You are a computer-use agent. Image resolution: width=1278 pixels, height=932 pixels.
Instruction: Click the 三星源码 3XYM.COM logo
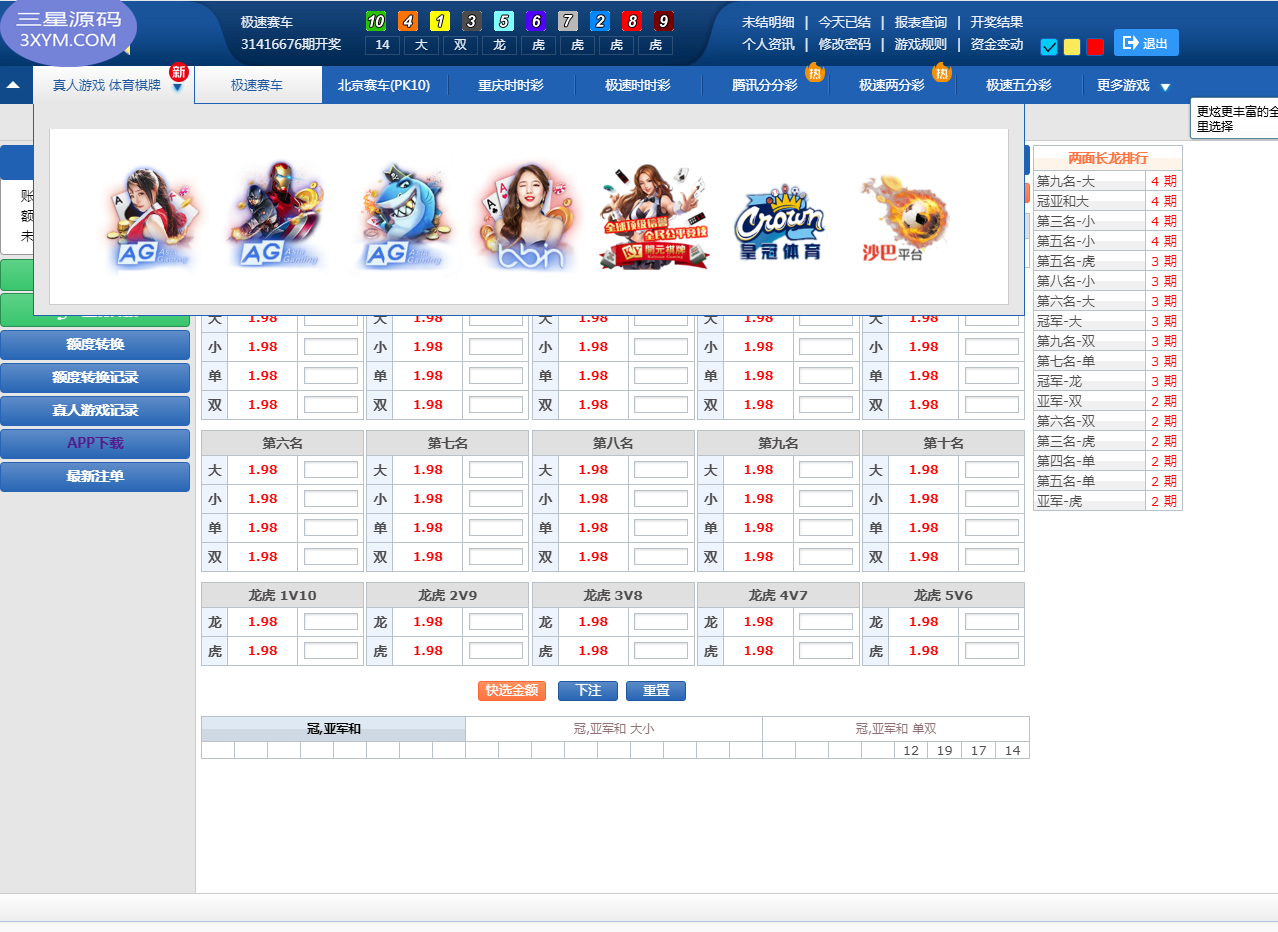68,31
